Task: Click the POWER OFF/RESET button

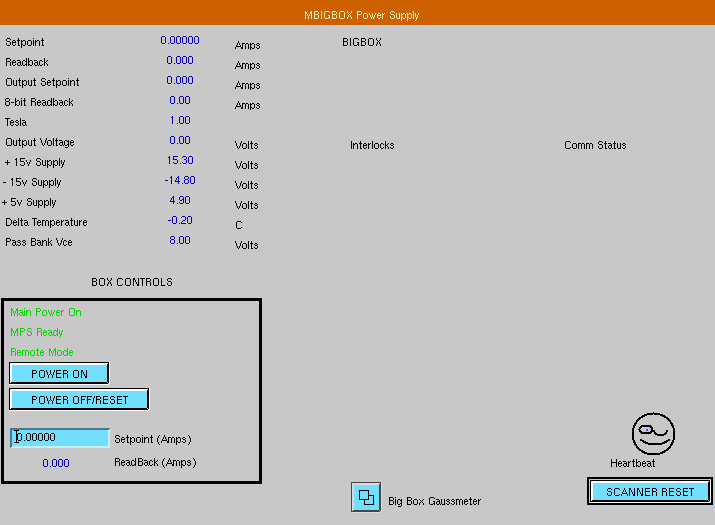Action: click(79, 400)
